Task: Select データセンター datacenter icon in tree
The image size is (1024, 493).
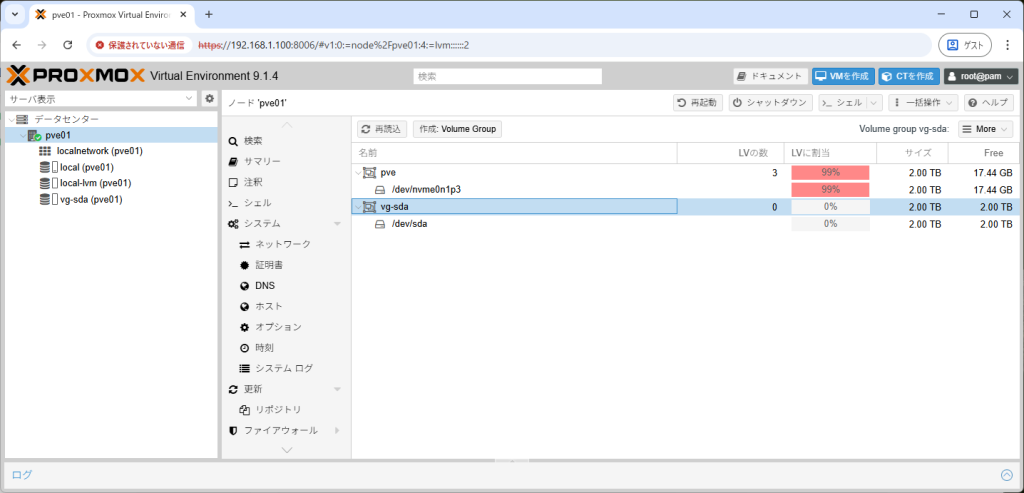Action: [23, 119]
